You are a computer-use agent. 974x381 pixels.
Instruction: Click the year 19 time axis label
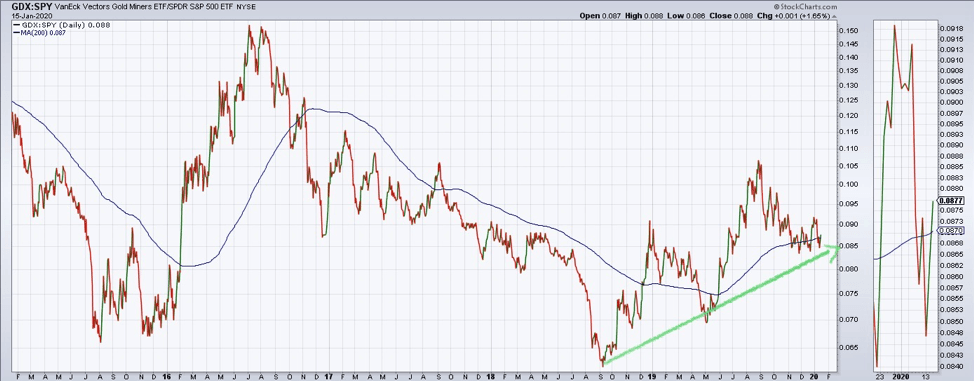pos(652,376)
